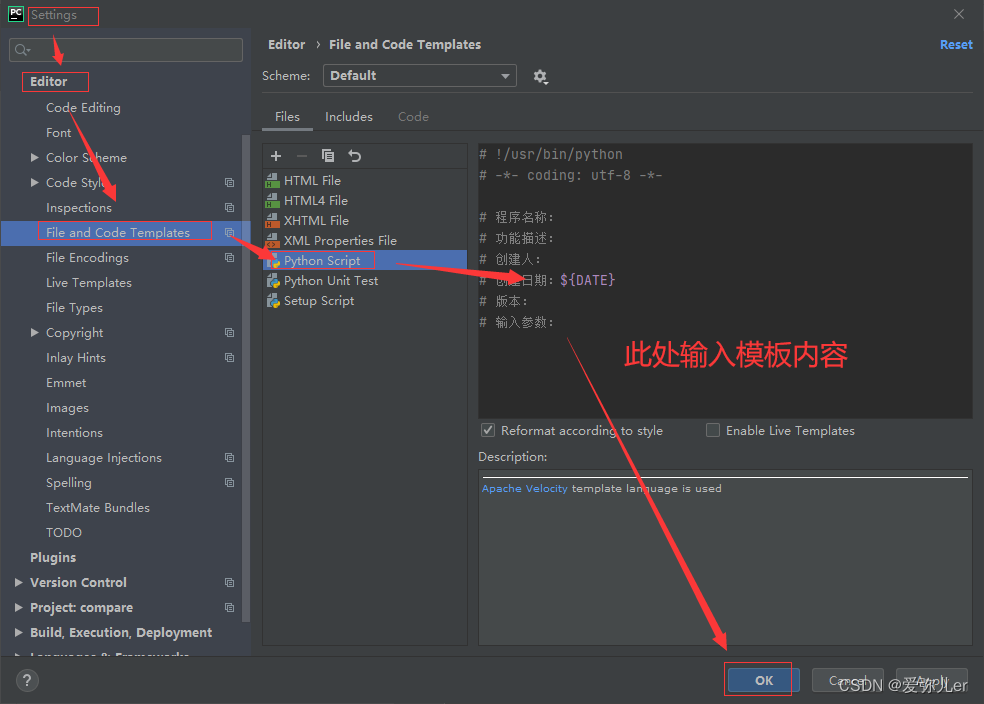Click the Setup Script file icon
Image resolution: width=984 pixels, height=704 pixels.
pos(273,301)
